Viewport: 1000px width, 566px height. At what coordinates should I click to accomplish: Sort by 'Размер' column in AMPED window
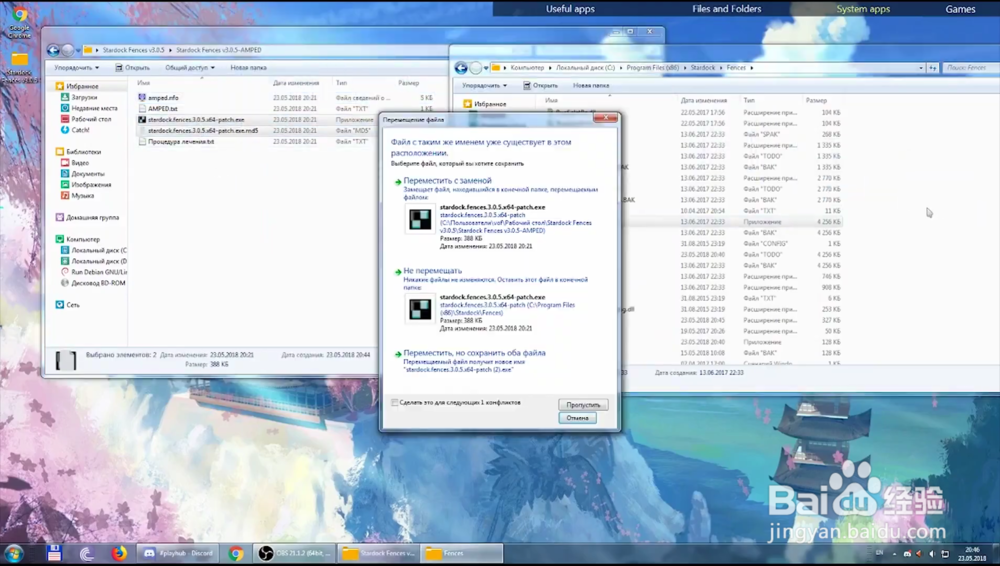click(x=409, y=83)
